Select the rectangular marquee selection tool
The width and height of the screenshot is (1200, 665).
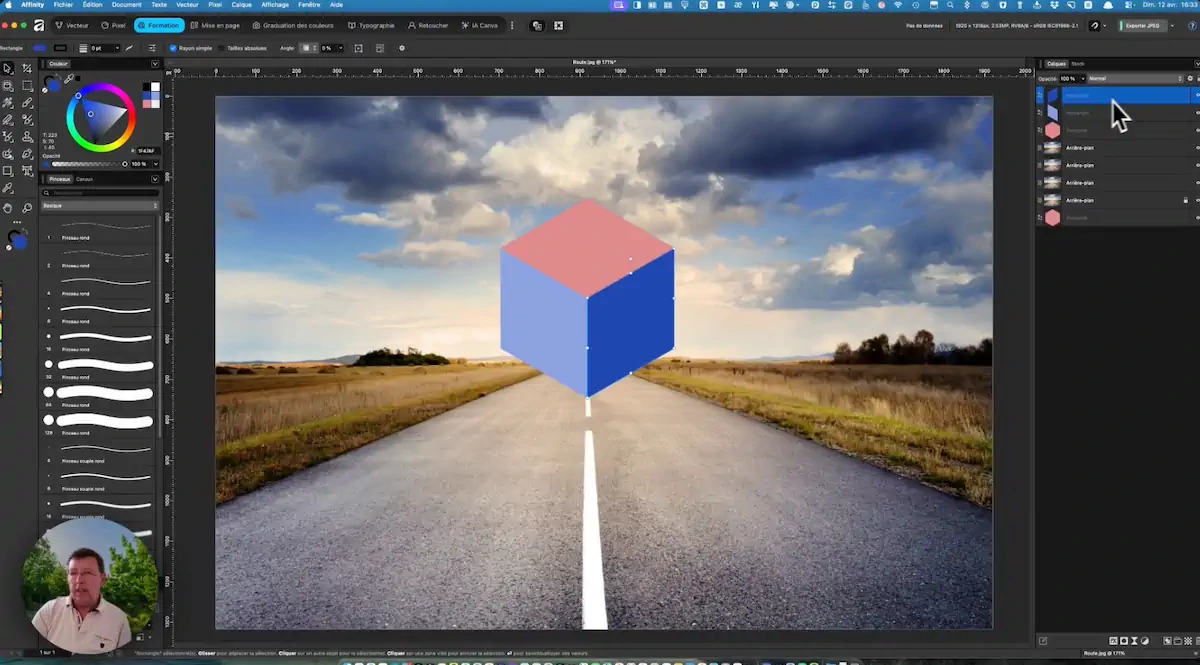pyautogui.click(x=27, y=86)
